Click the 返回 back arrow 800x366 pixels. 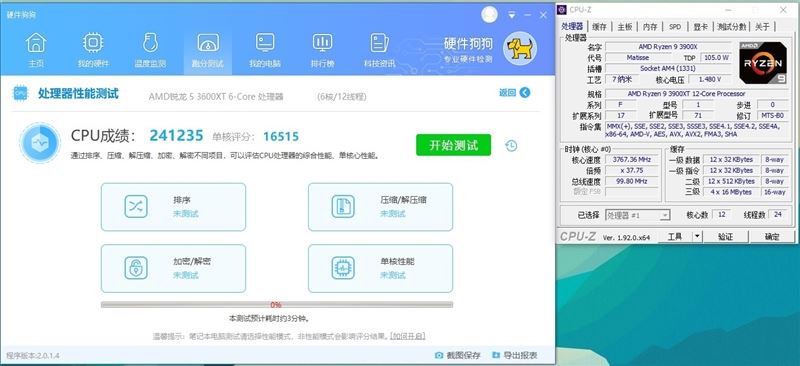[524, 92]
